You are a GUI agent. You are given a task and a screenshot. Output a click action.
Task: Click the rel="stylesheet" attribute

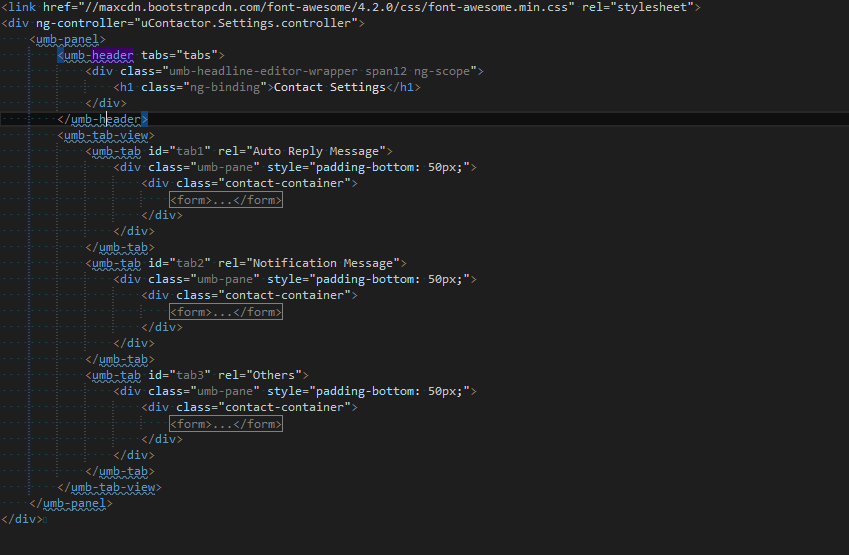click(637, 7)
